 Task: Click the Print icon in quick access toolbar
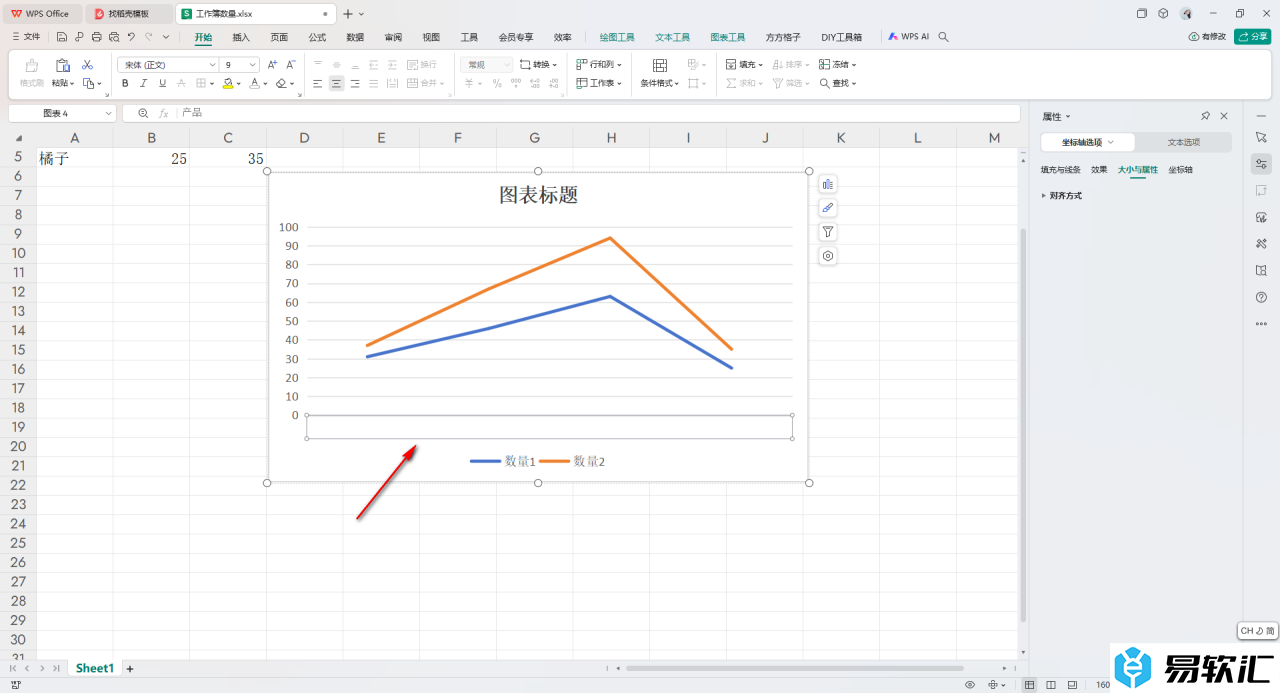[x=96, y=37]
